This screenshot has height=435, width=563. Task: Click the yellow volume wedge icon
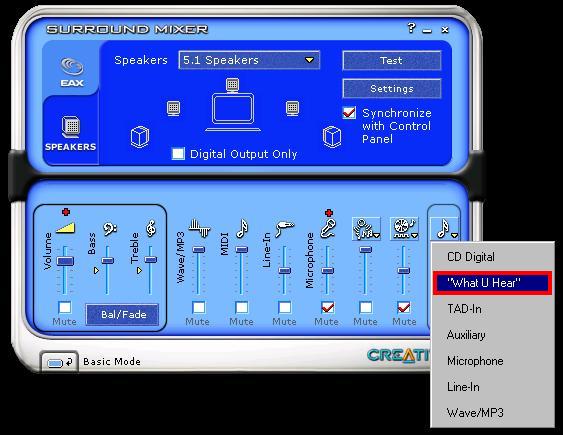coord(65,228)
